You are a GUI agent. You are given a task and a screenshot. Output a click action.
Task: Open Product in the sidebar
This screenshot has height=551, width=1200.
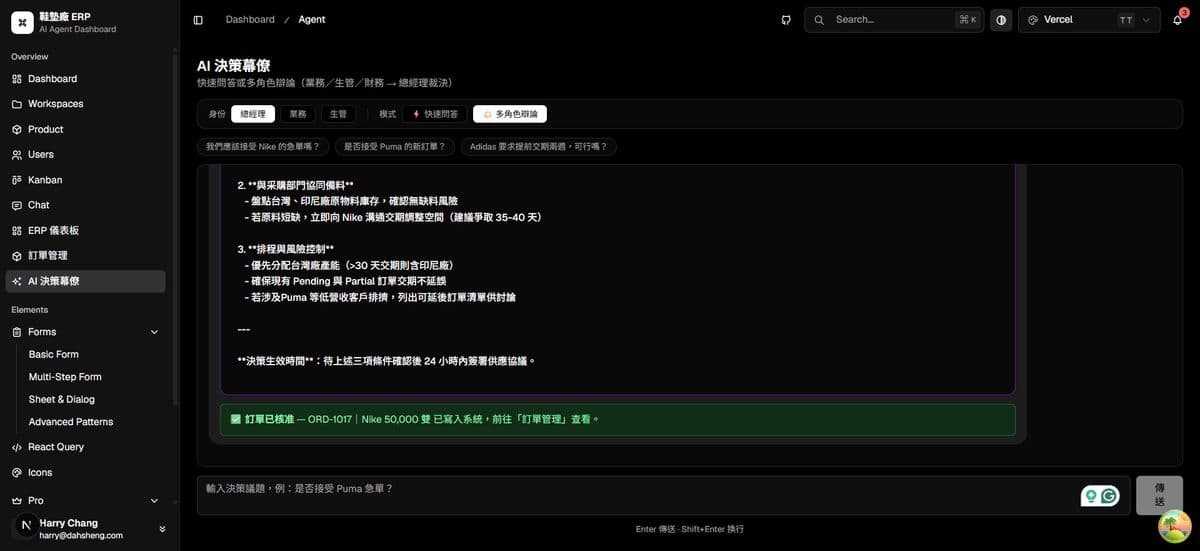(x=86, y=130)
